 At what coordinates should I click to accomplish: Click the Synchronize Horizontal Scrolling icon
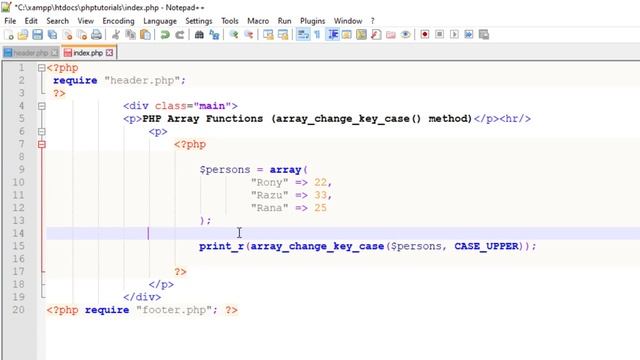tap(283, 35)
